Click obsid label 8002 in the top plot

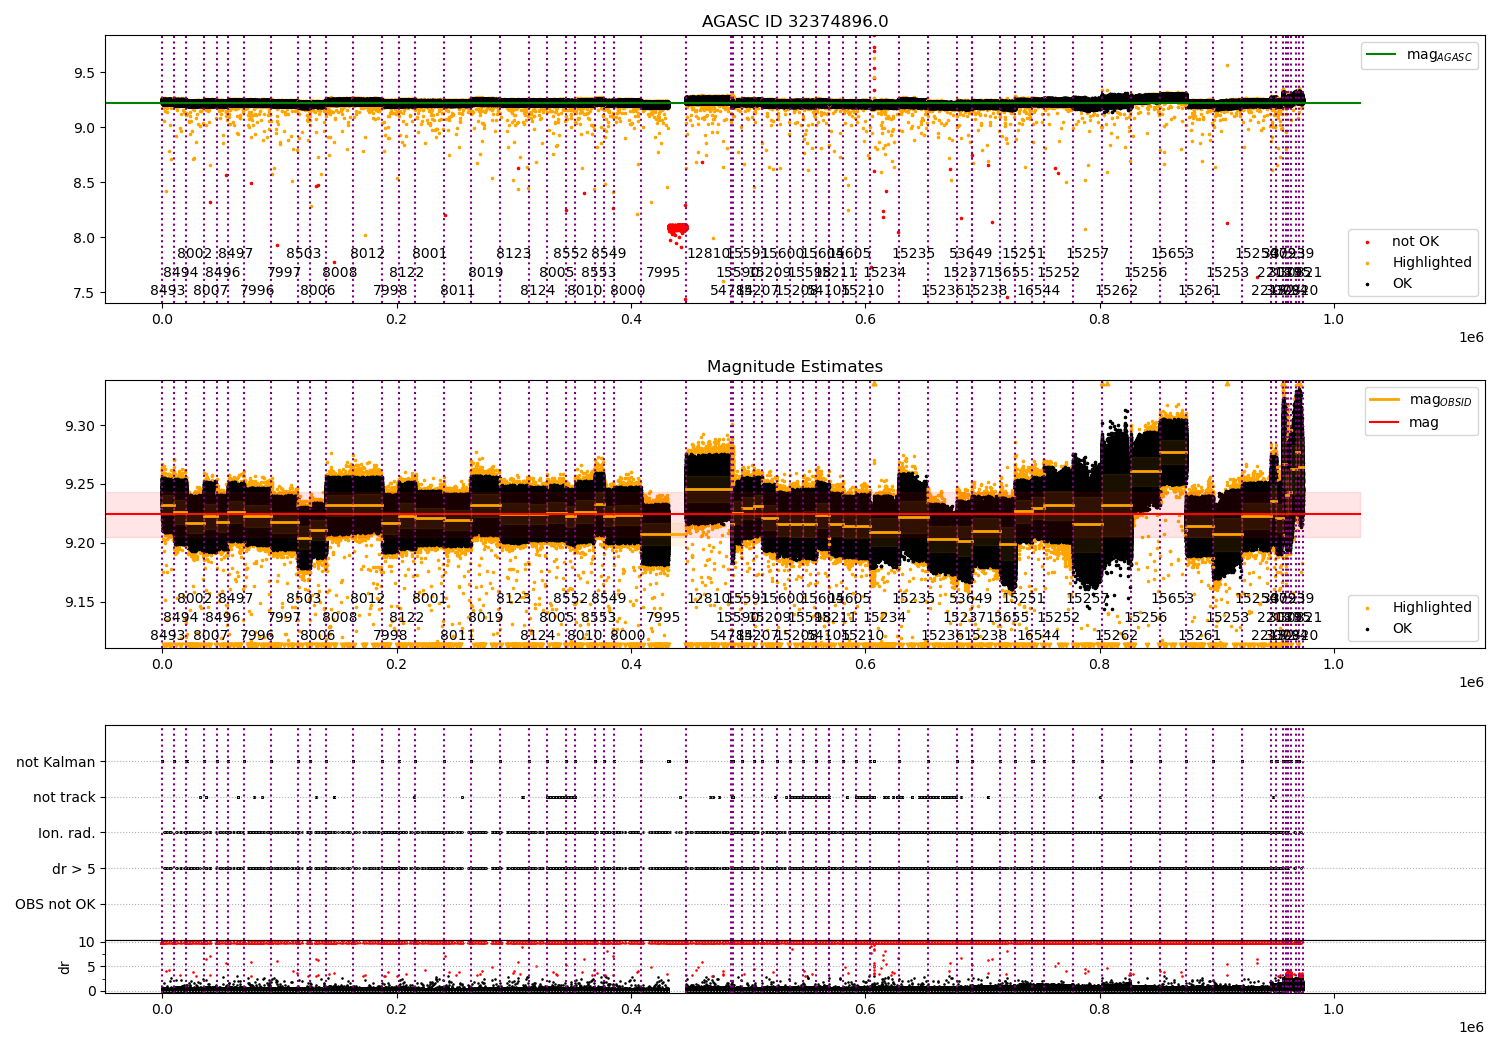(195, 254)
